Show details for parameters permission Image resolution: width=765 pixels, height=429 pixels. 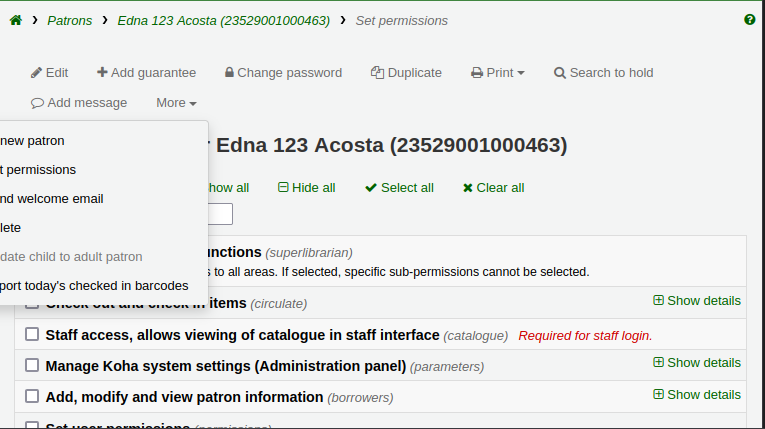coord(697,362)
